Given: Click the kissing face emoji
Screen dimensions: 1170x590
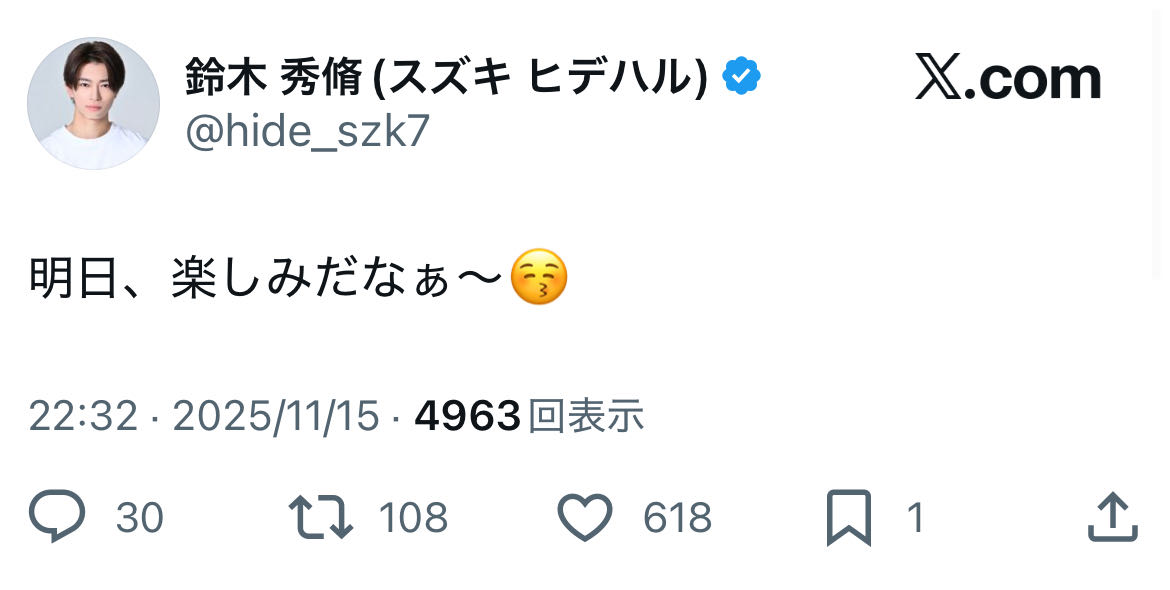Looking at the screenshot, I should pos(539,278).
